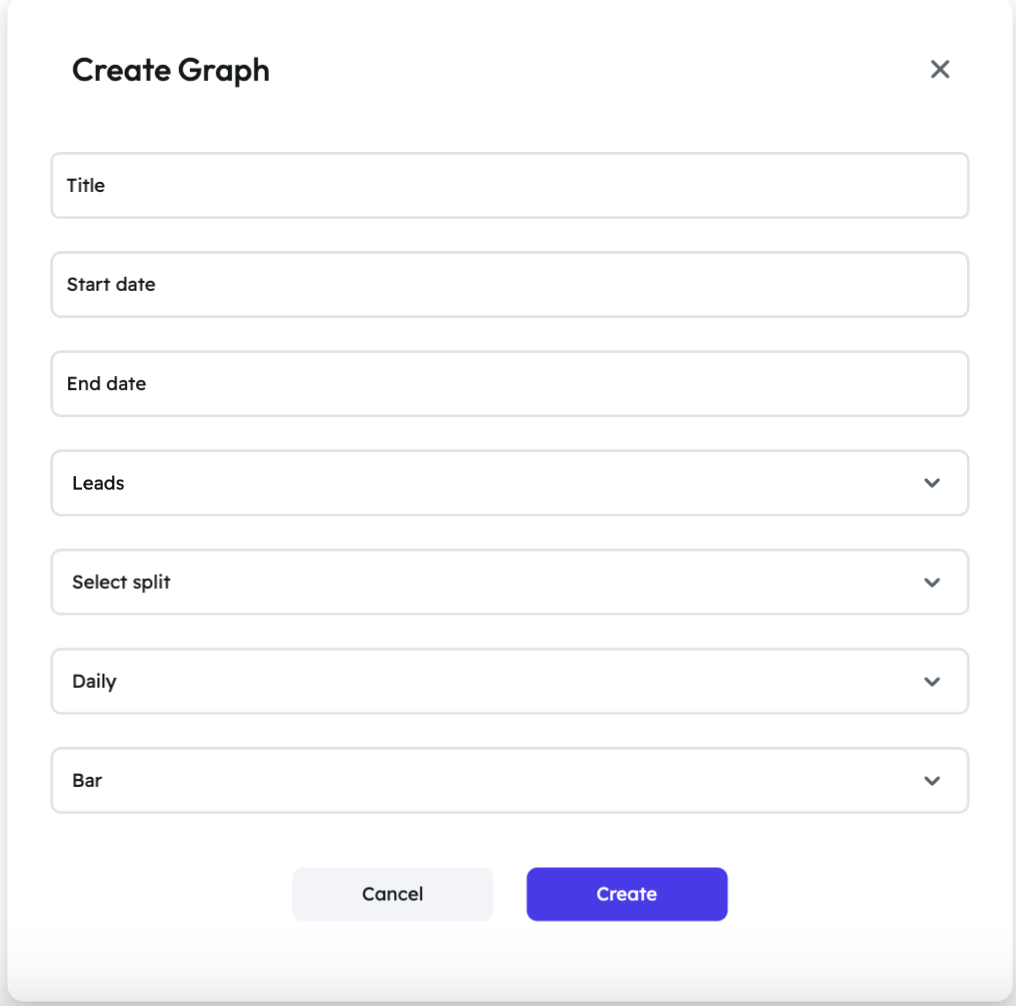
Task: Click the 'Daily' selected value text
Action: point(94,682)
